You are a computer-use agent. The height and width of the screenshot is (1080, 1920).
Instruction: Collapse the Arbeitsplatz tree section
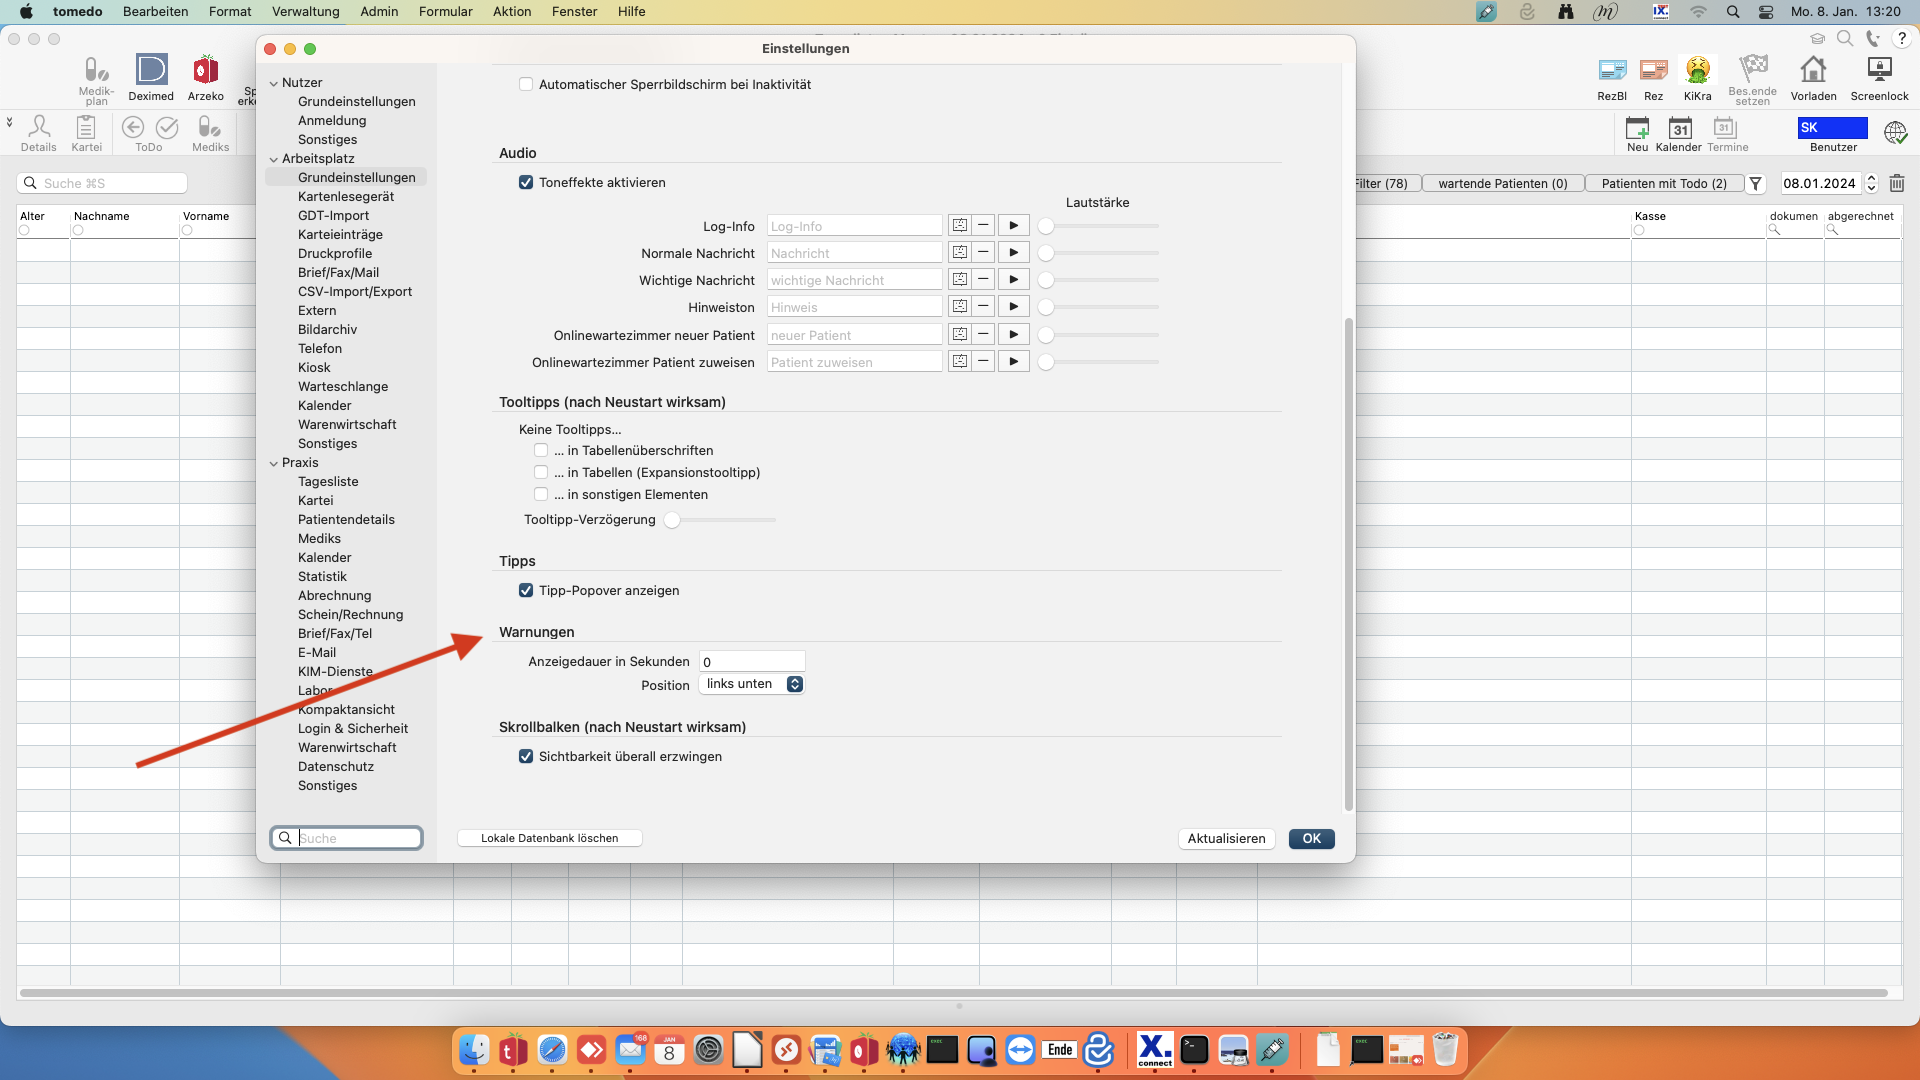tap(273, 159)
